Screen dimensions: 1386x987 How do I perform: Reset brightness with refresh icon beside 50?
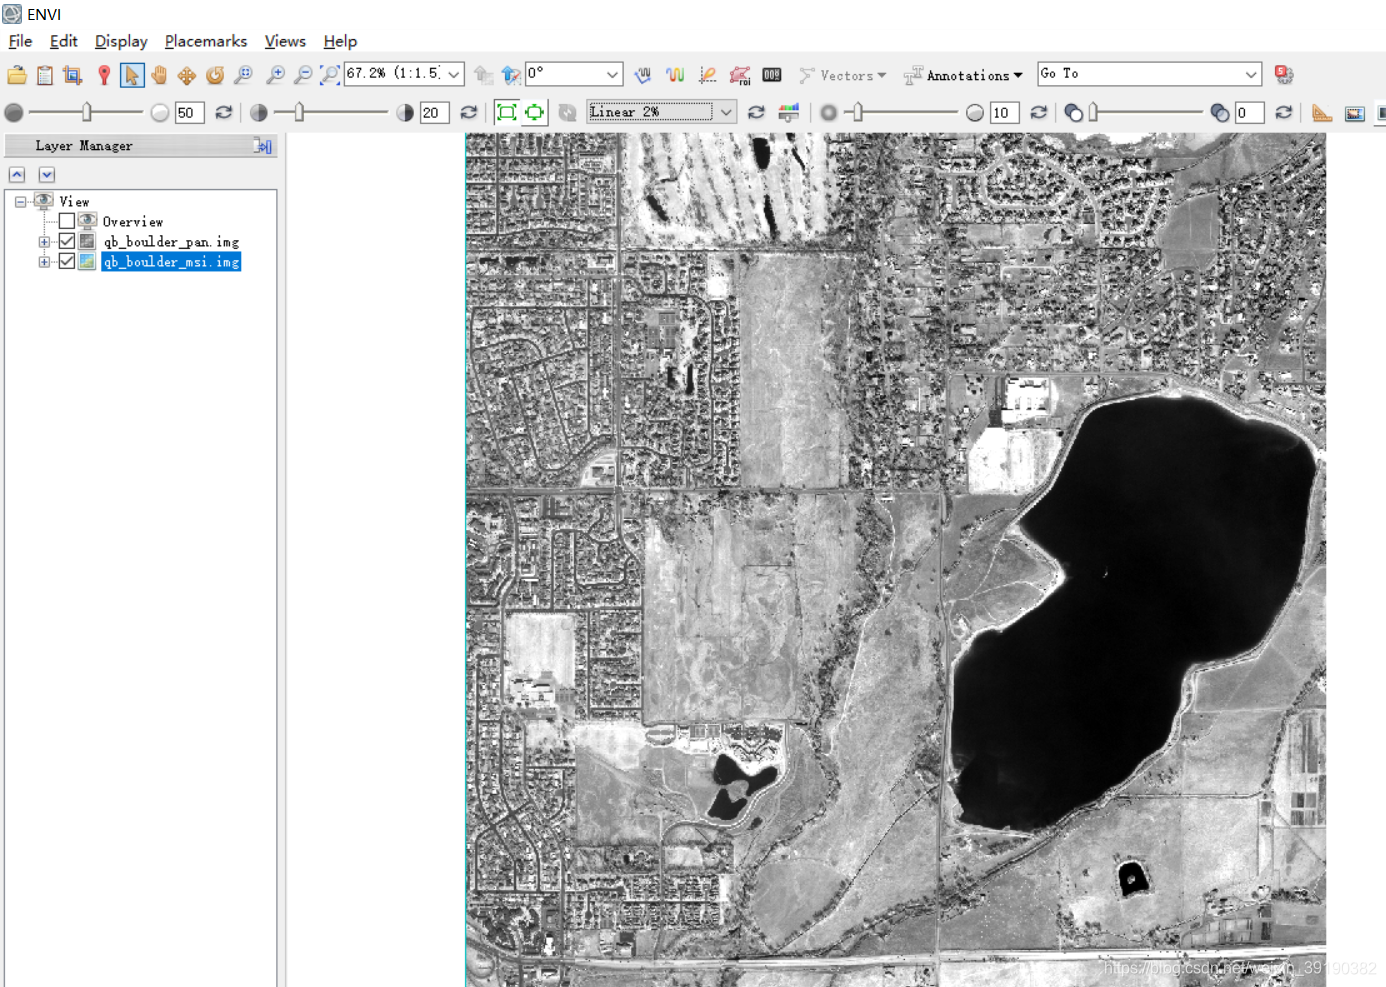point(224,112)
